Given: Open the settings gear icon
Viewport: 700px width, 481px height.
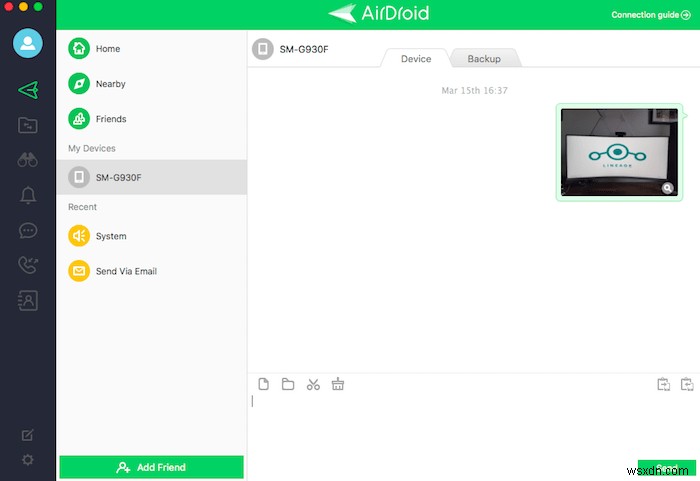Looking at the screenshot, I should [x=28, y=460].
